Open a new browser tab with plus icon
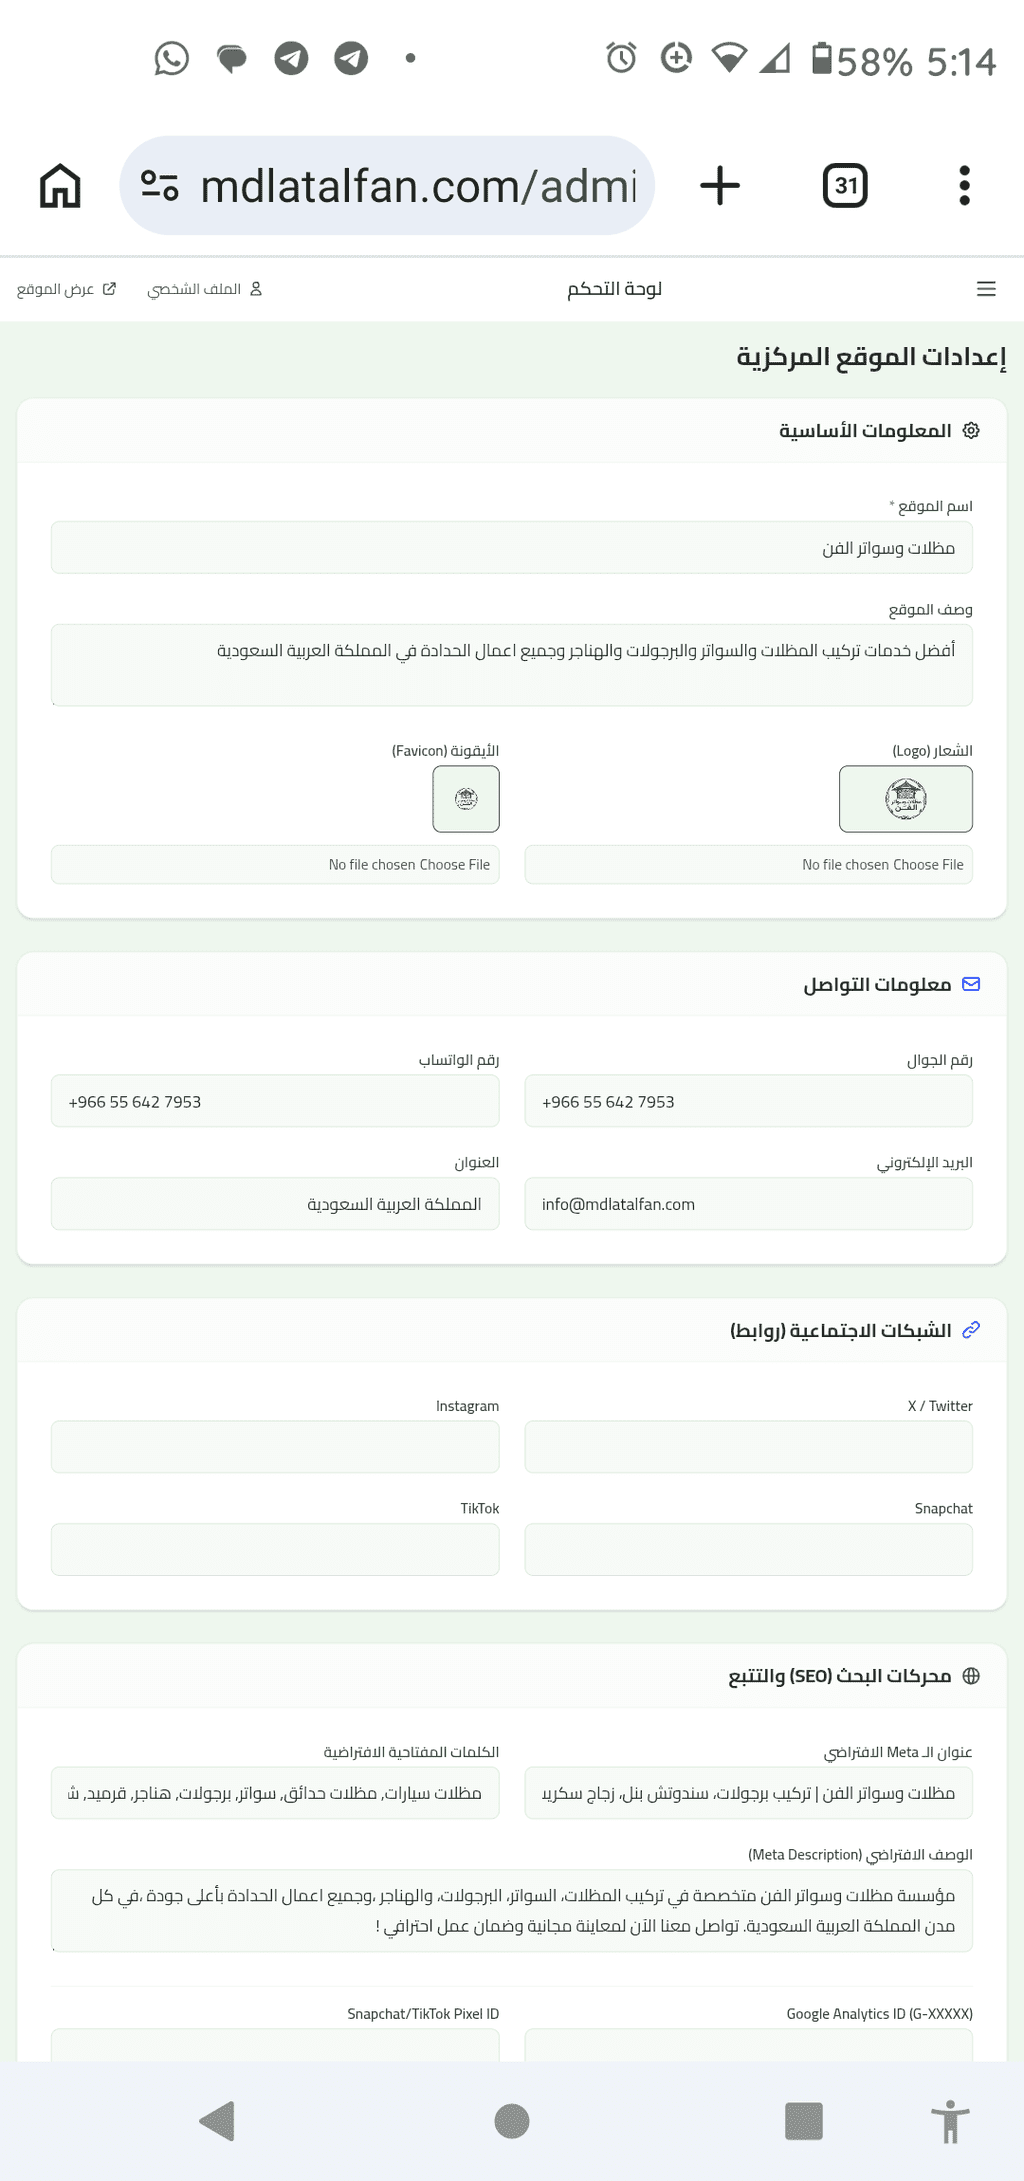 (720, 186)
